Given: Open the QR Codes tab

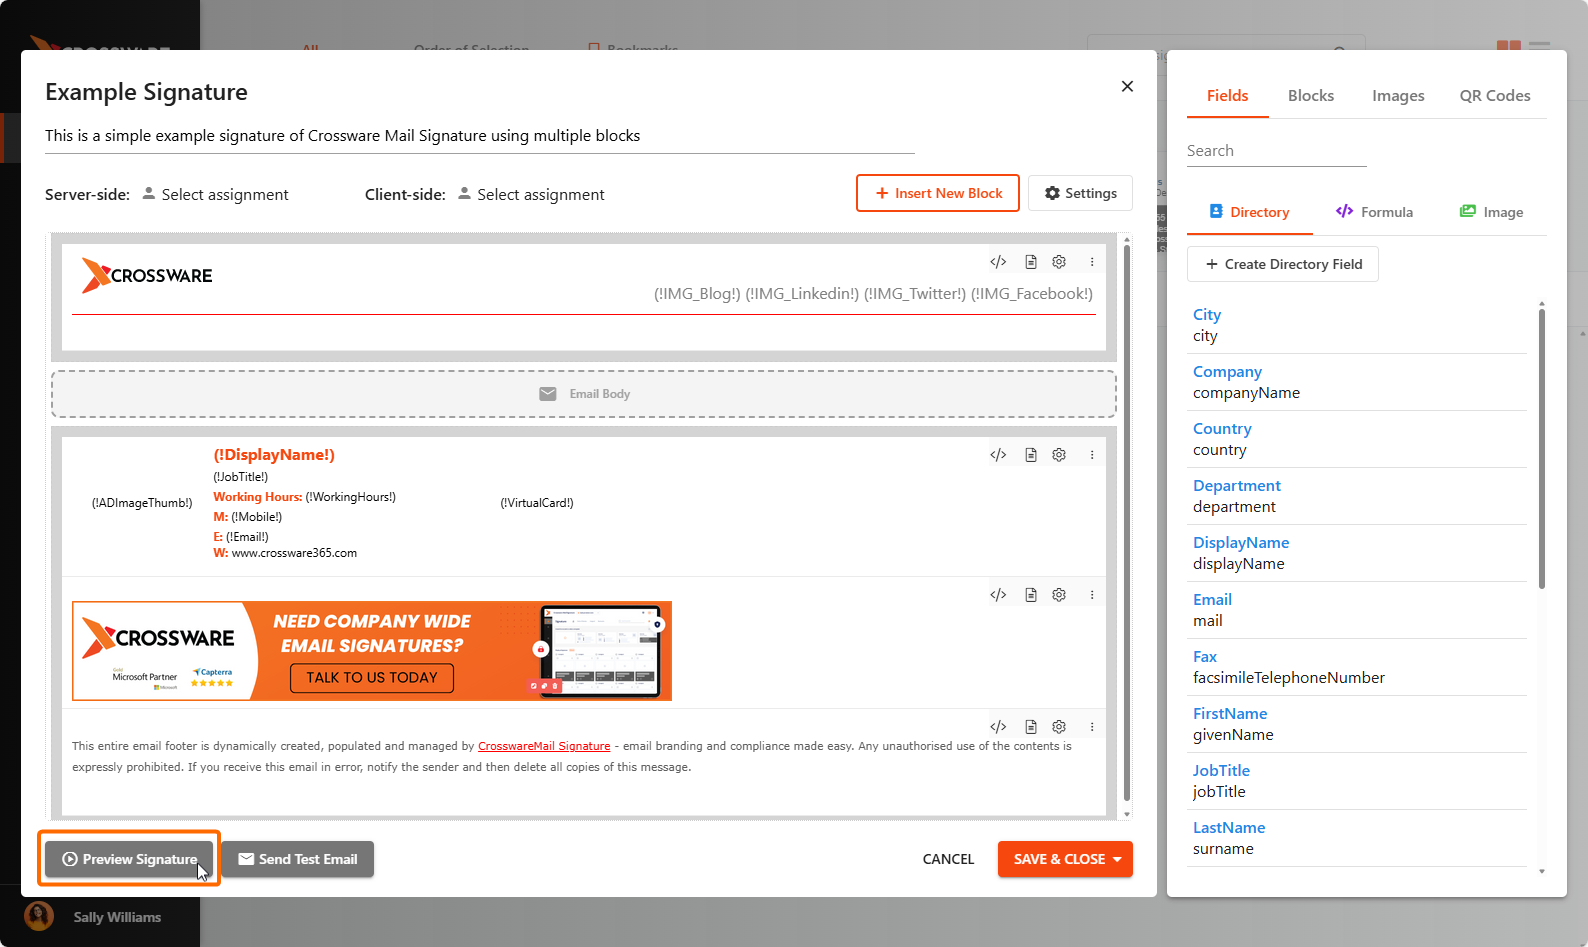Looking at the screenshot, I should 1494,96.
